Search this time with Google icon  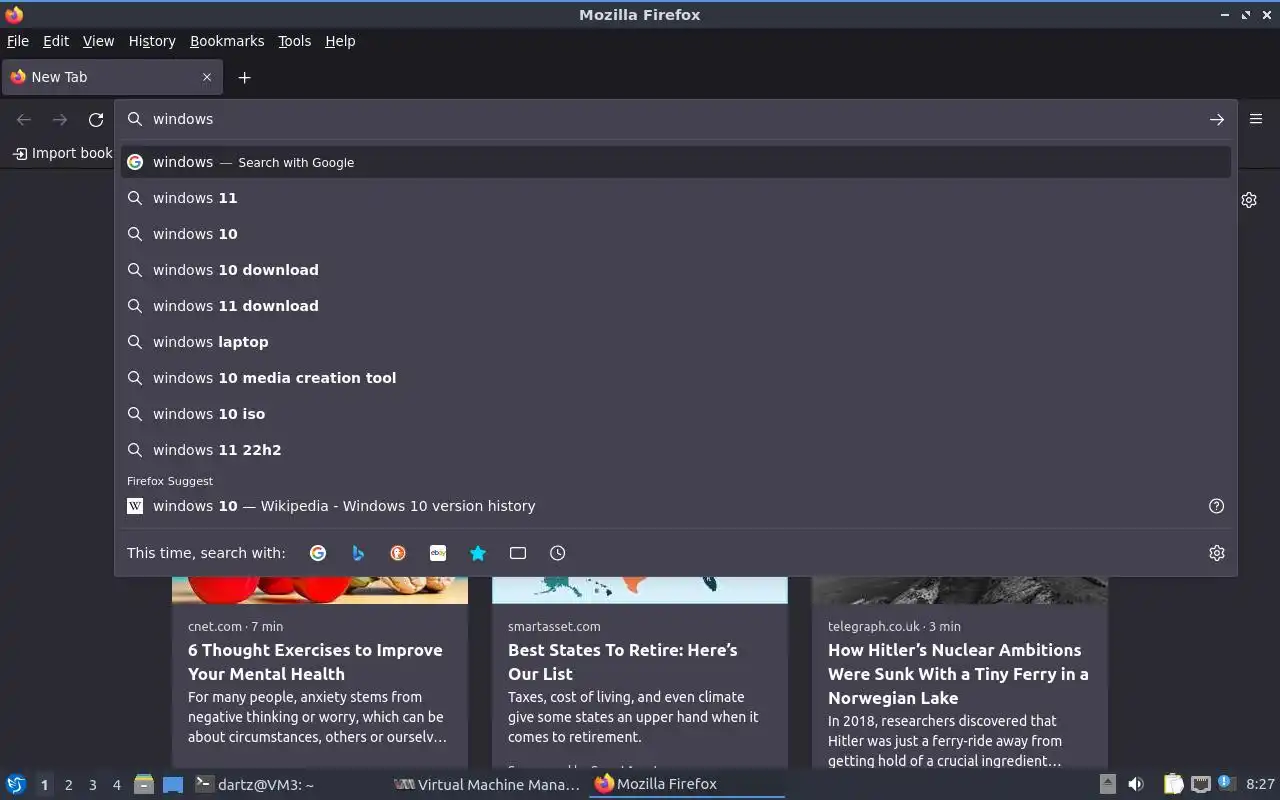tap(318, 553)
